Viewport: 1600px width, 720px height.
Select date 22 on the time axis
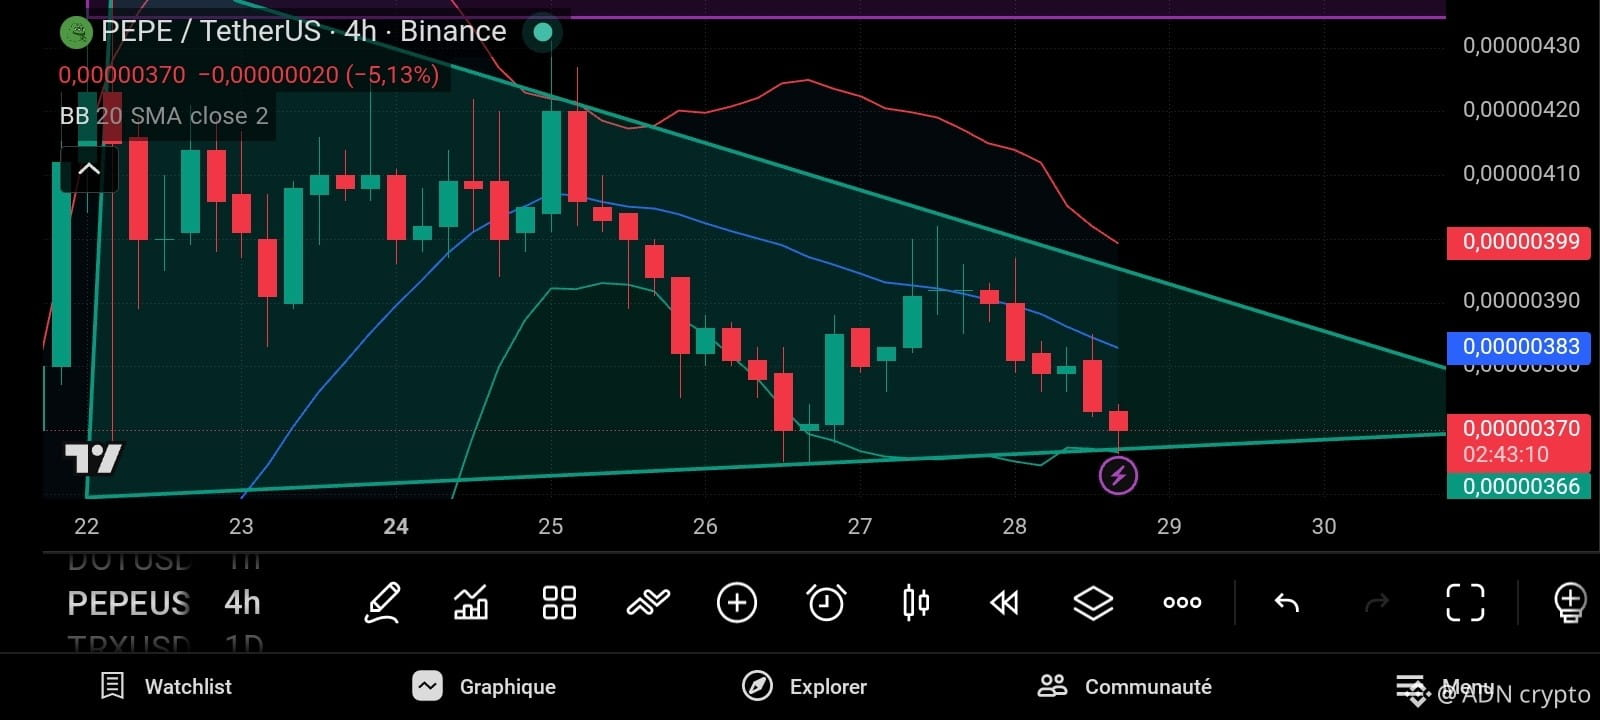[87, 526]
